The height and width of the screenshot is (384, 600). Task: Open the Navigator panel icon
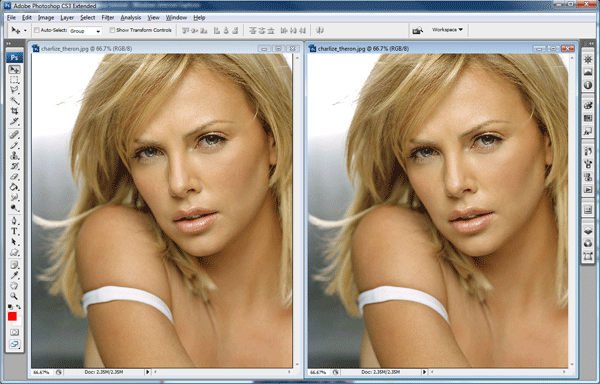coord(588,59)
